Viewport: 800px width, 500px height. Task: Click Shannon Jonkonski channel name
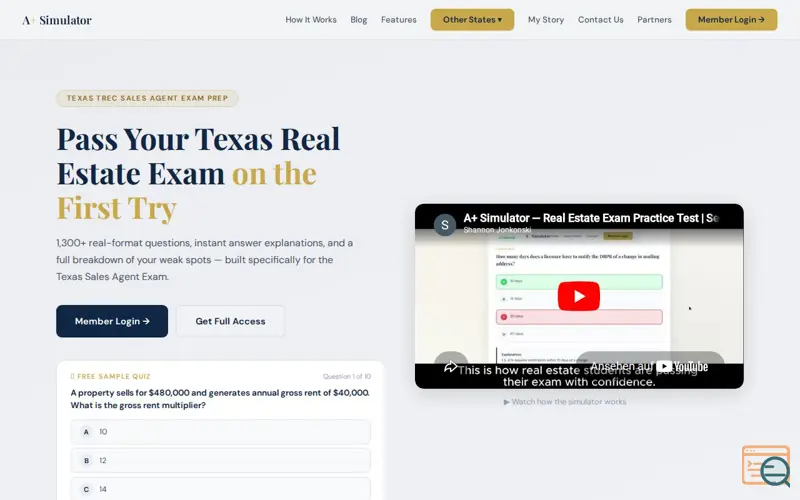tap(497, 230)
